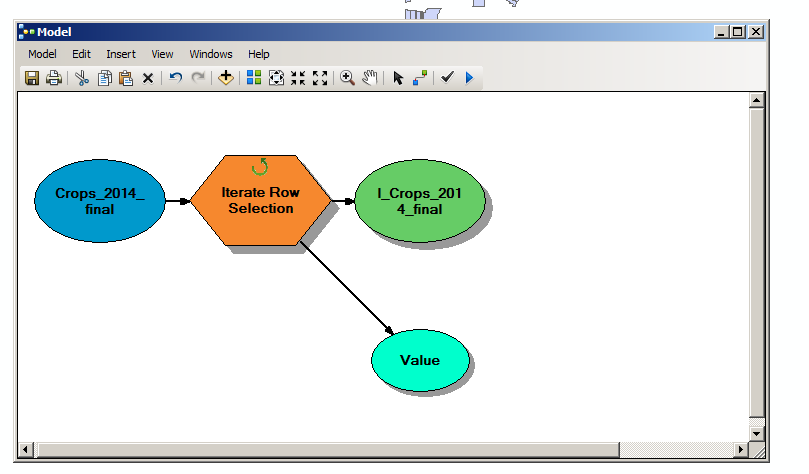Select the Zoom In magnifier tool
809x474 pixels.
[x=347, y=78]
